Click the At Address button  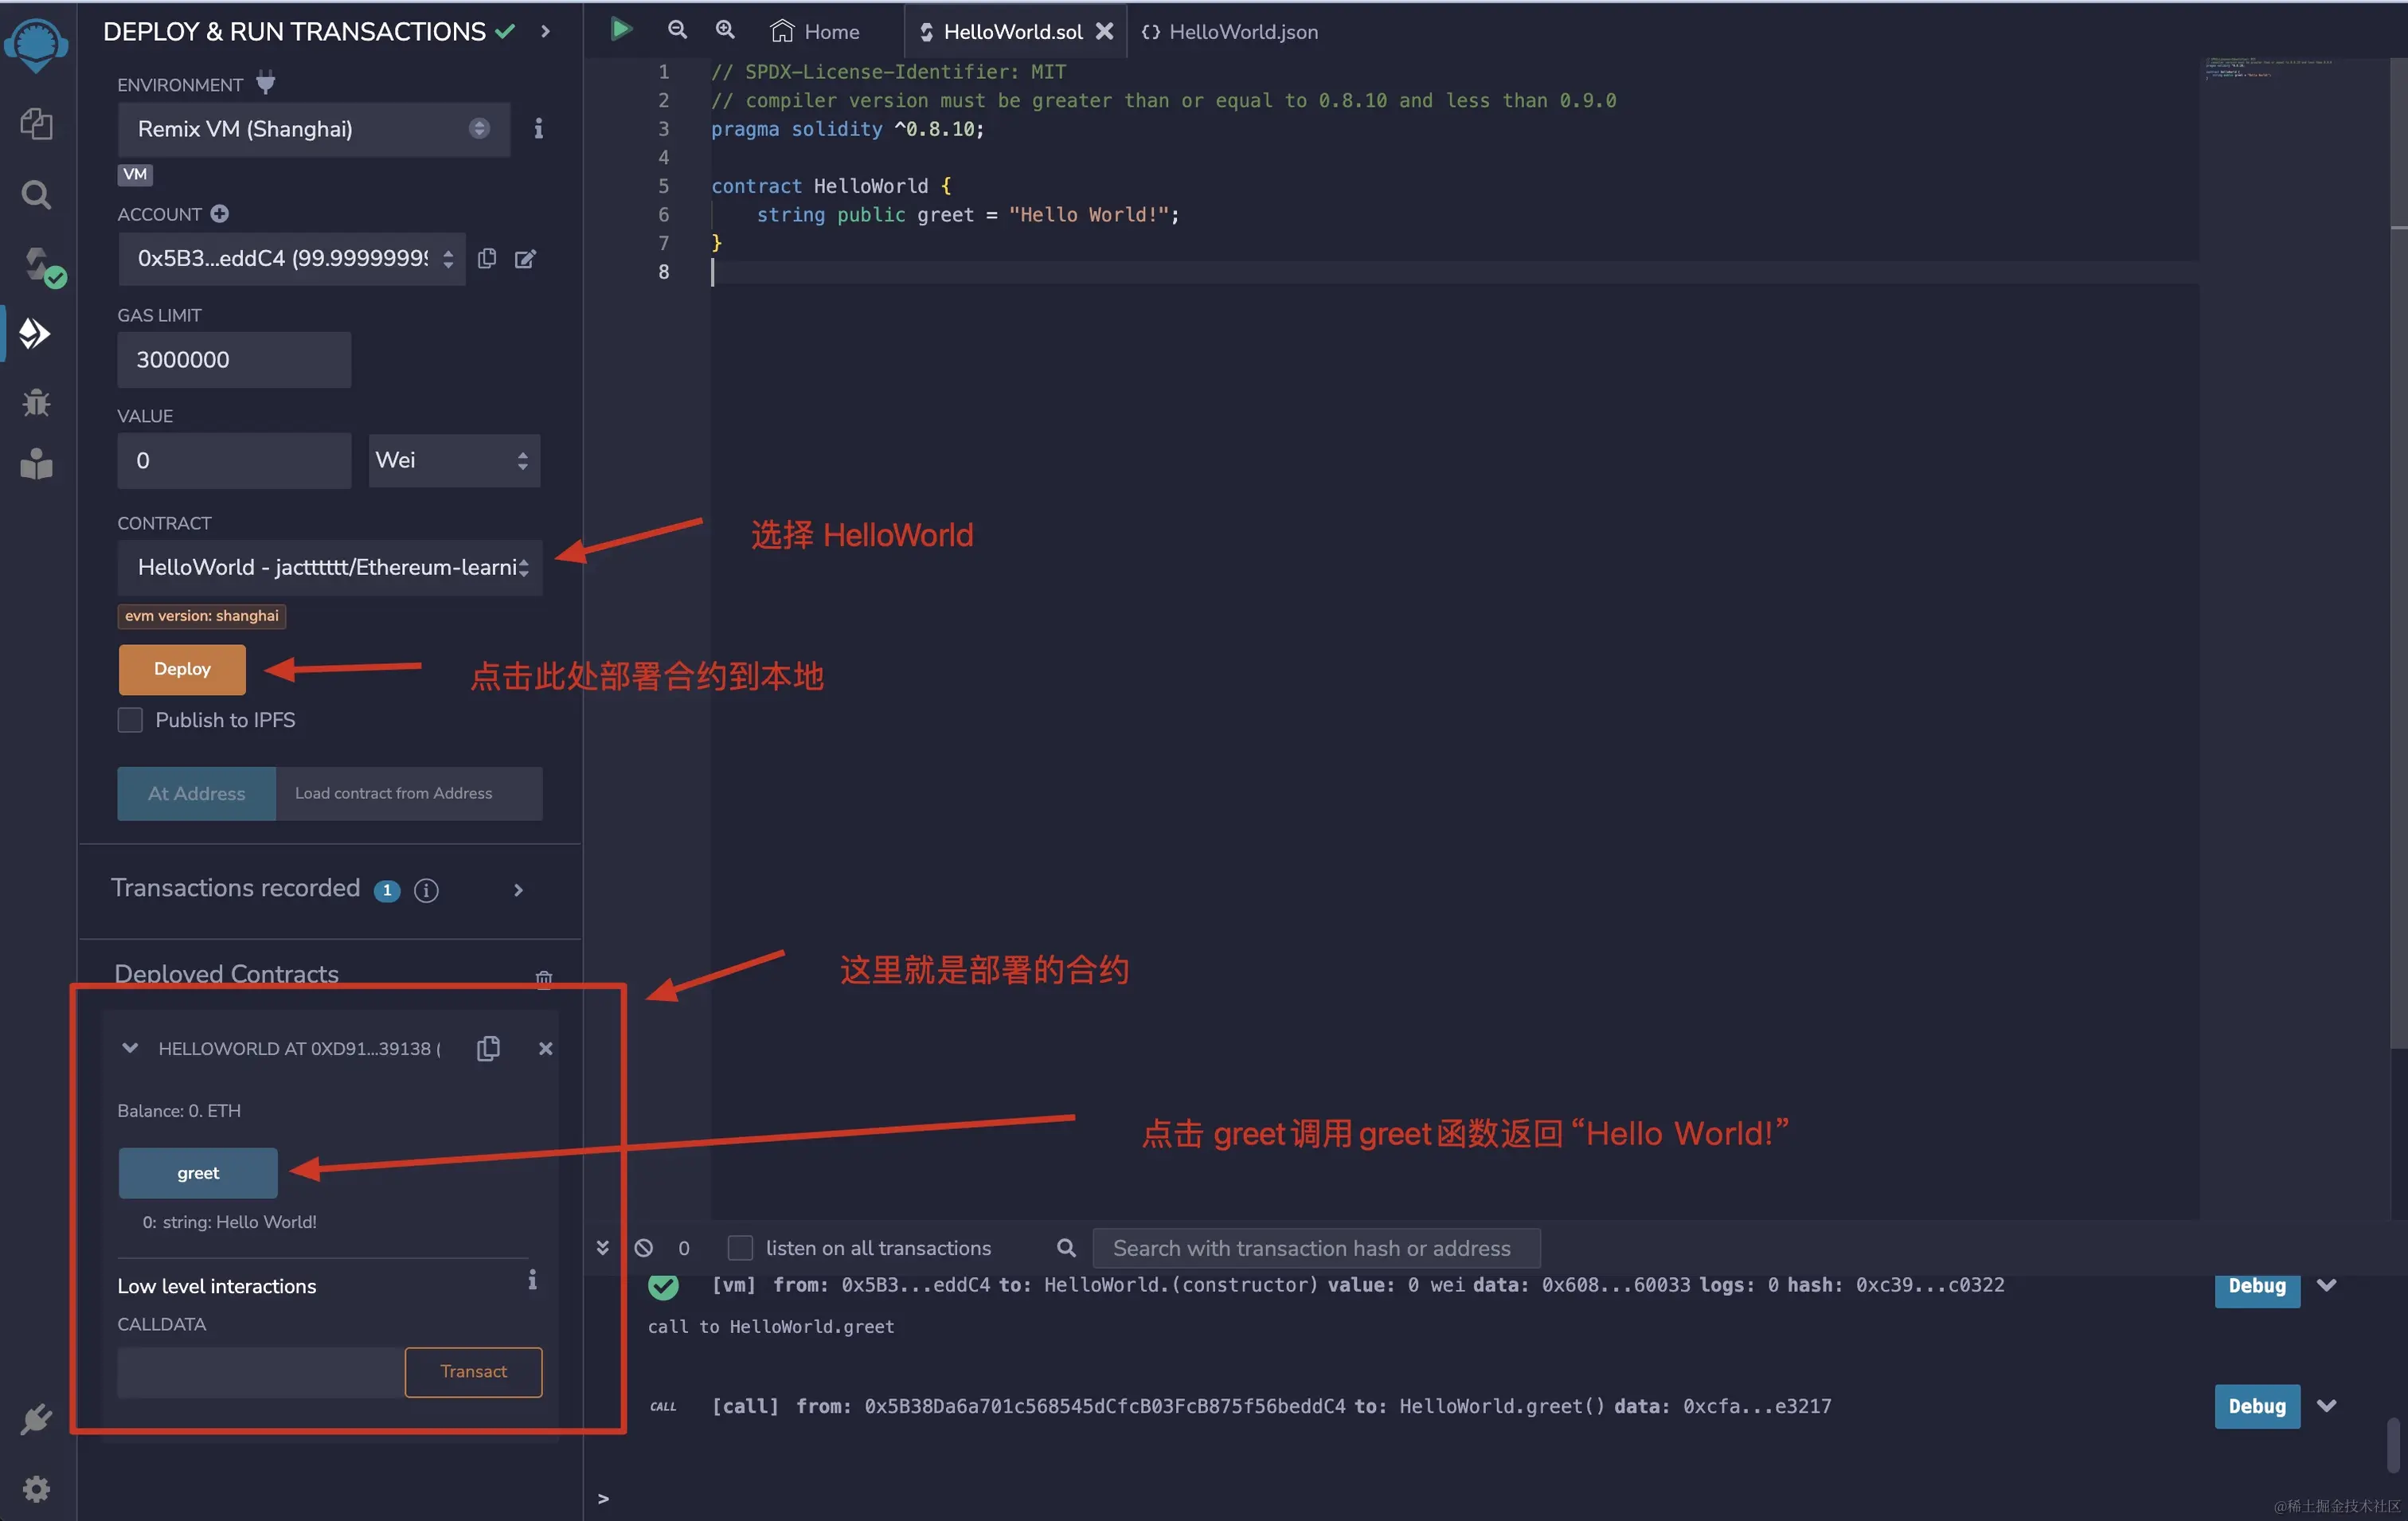(x=196, y=793)
